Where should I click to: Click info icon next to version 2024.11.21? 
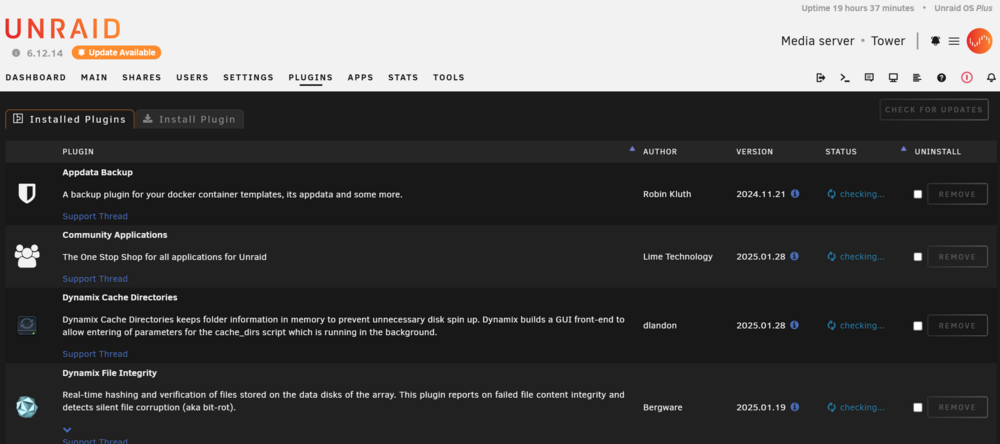[x=795, y=193]
